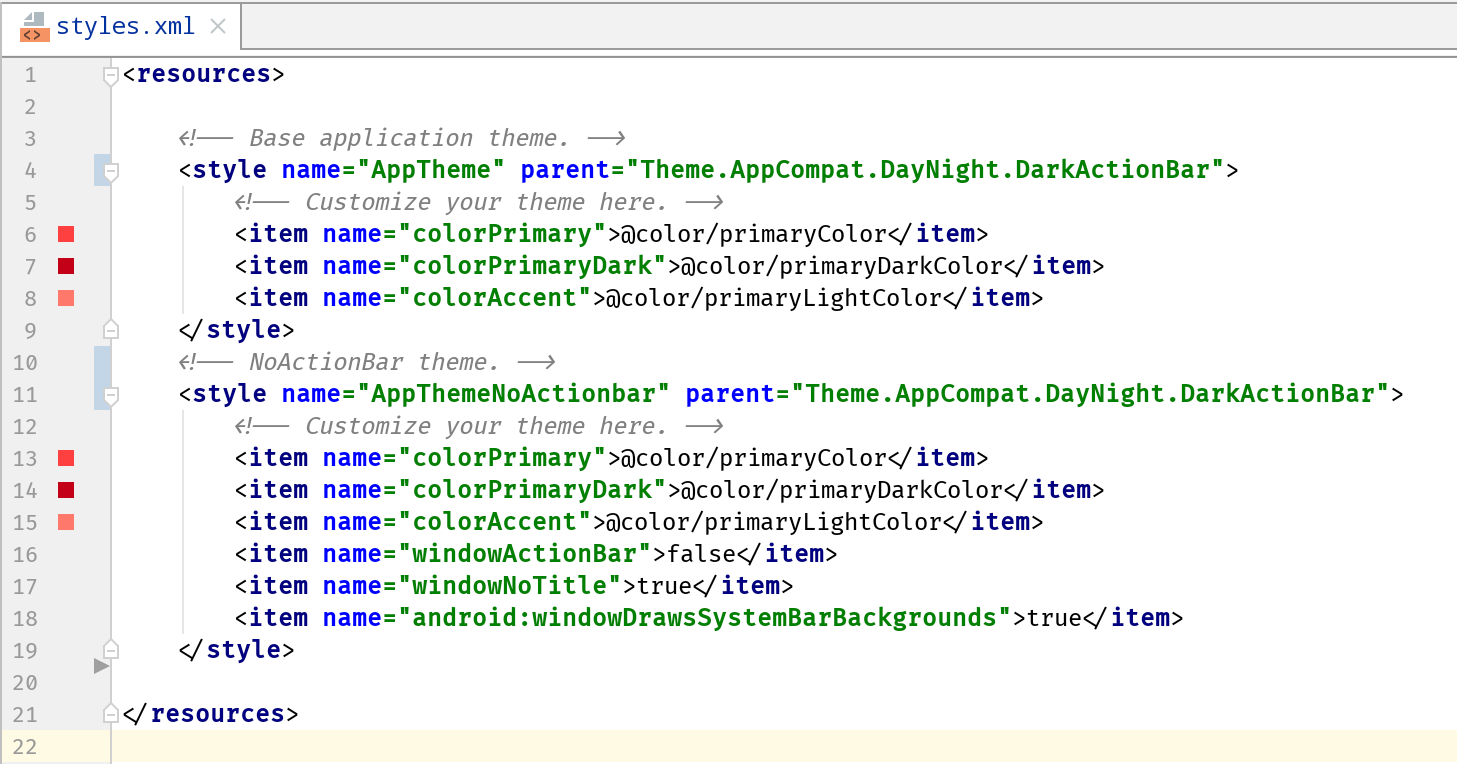This screenshot has width=1457, height=764.
Task: Click the colorAccent swatch on line 15
Action: pos(64,522)
